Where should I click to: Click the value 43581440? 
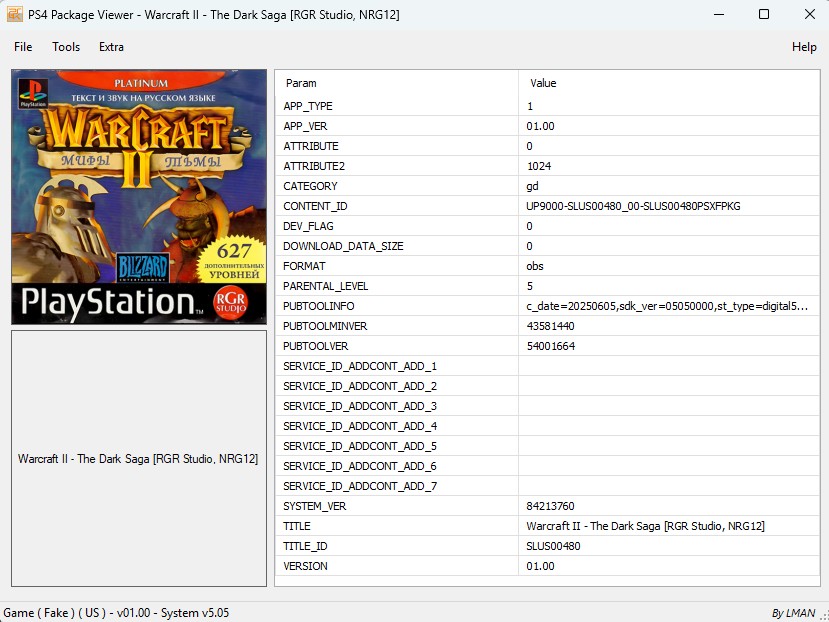550,326
